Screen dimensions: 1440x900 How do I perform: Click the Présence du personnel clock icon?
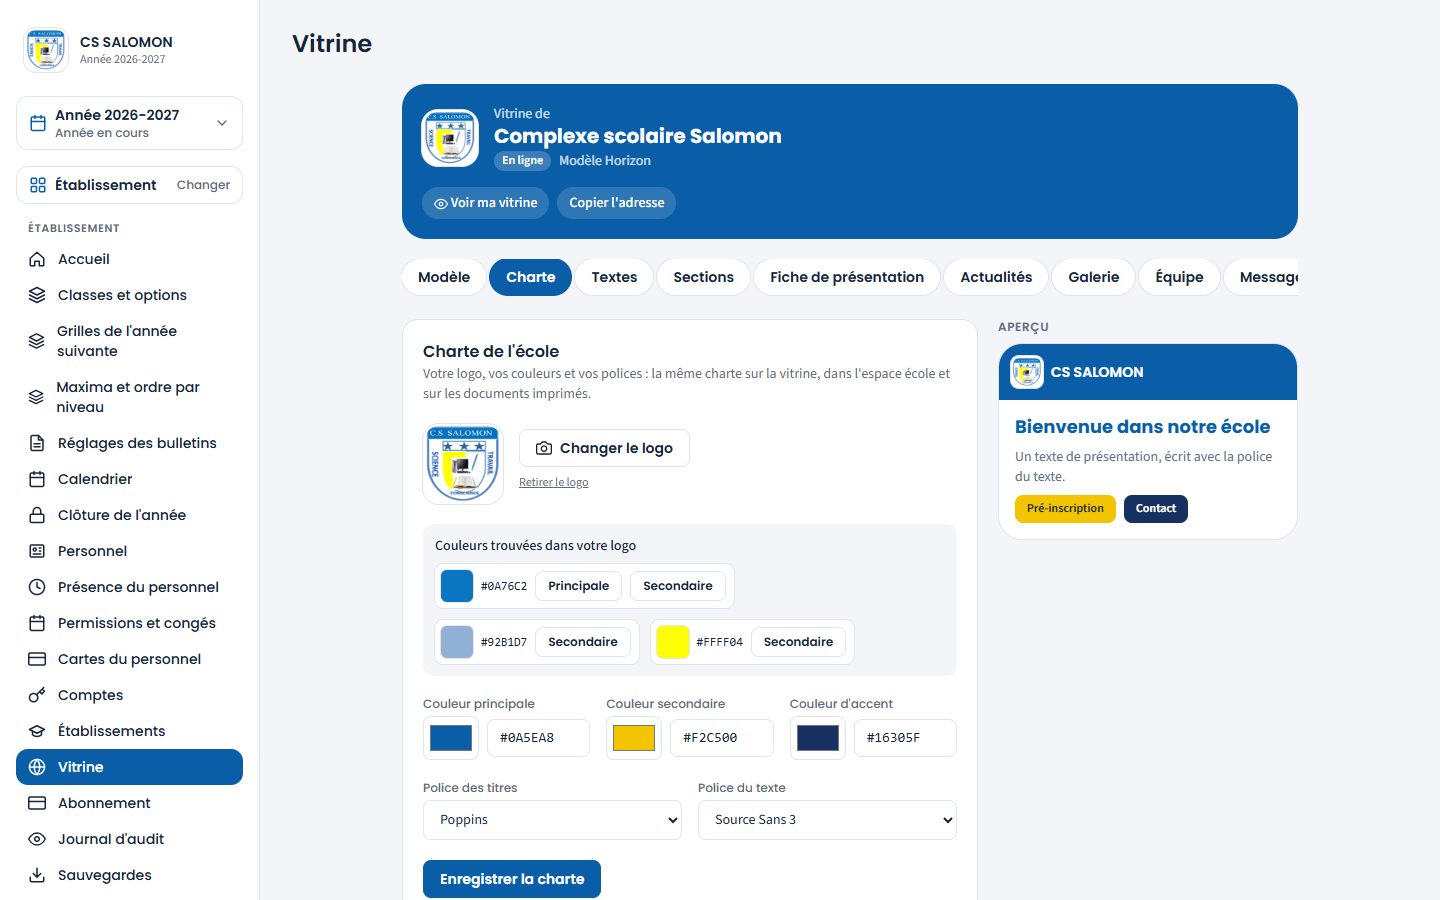click(37, 587)
